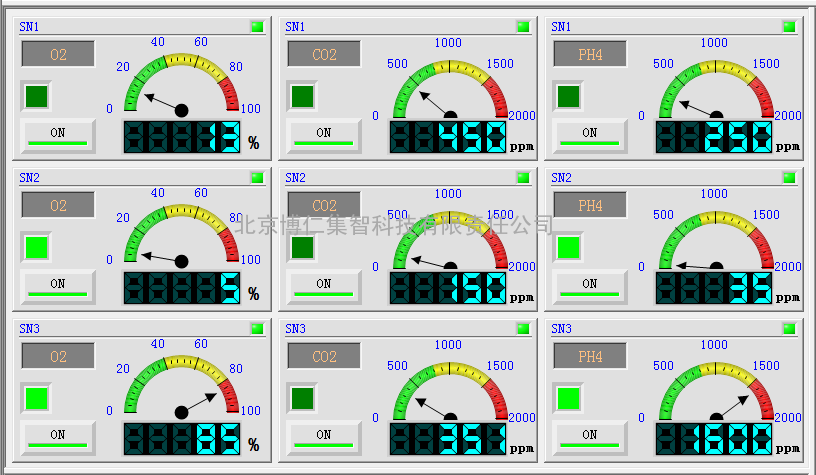Click the SN2 O2 dial gauge needle hub

[182, 261]
